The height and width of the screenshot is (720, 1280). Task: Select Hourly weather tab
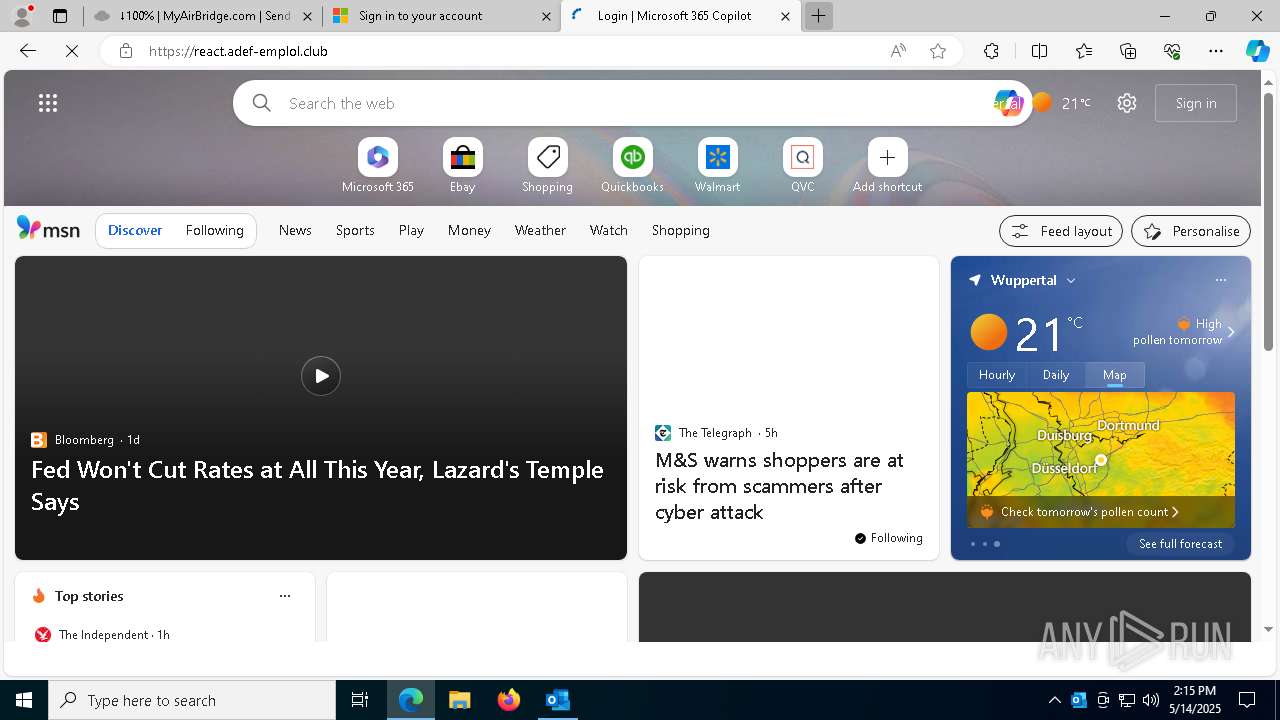click(997, 375)
